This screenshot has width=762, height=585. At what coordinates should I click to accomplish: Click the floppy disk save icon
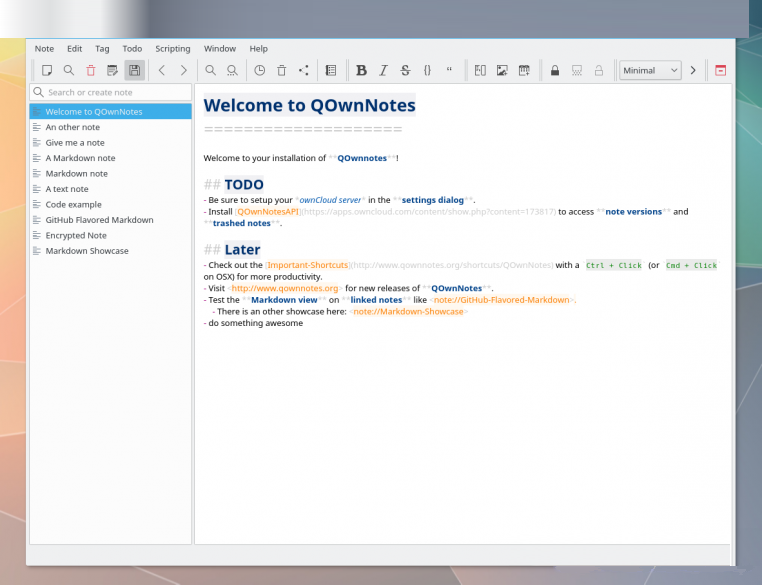(x=134, y=70)
